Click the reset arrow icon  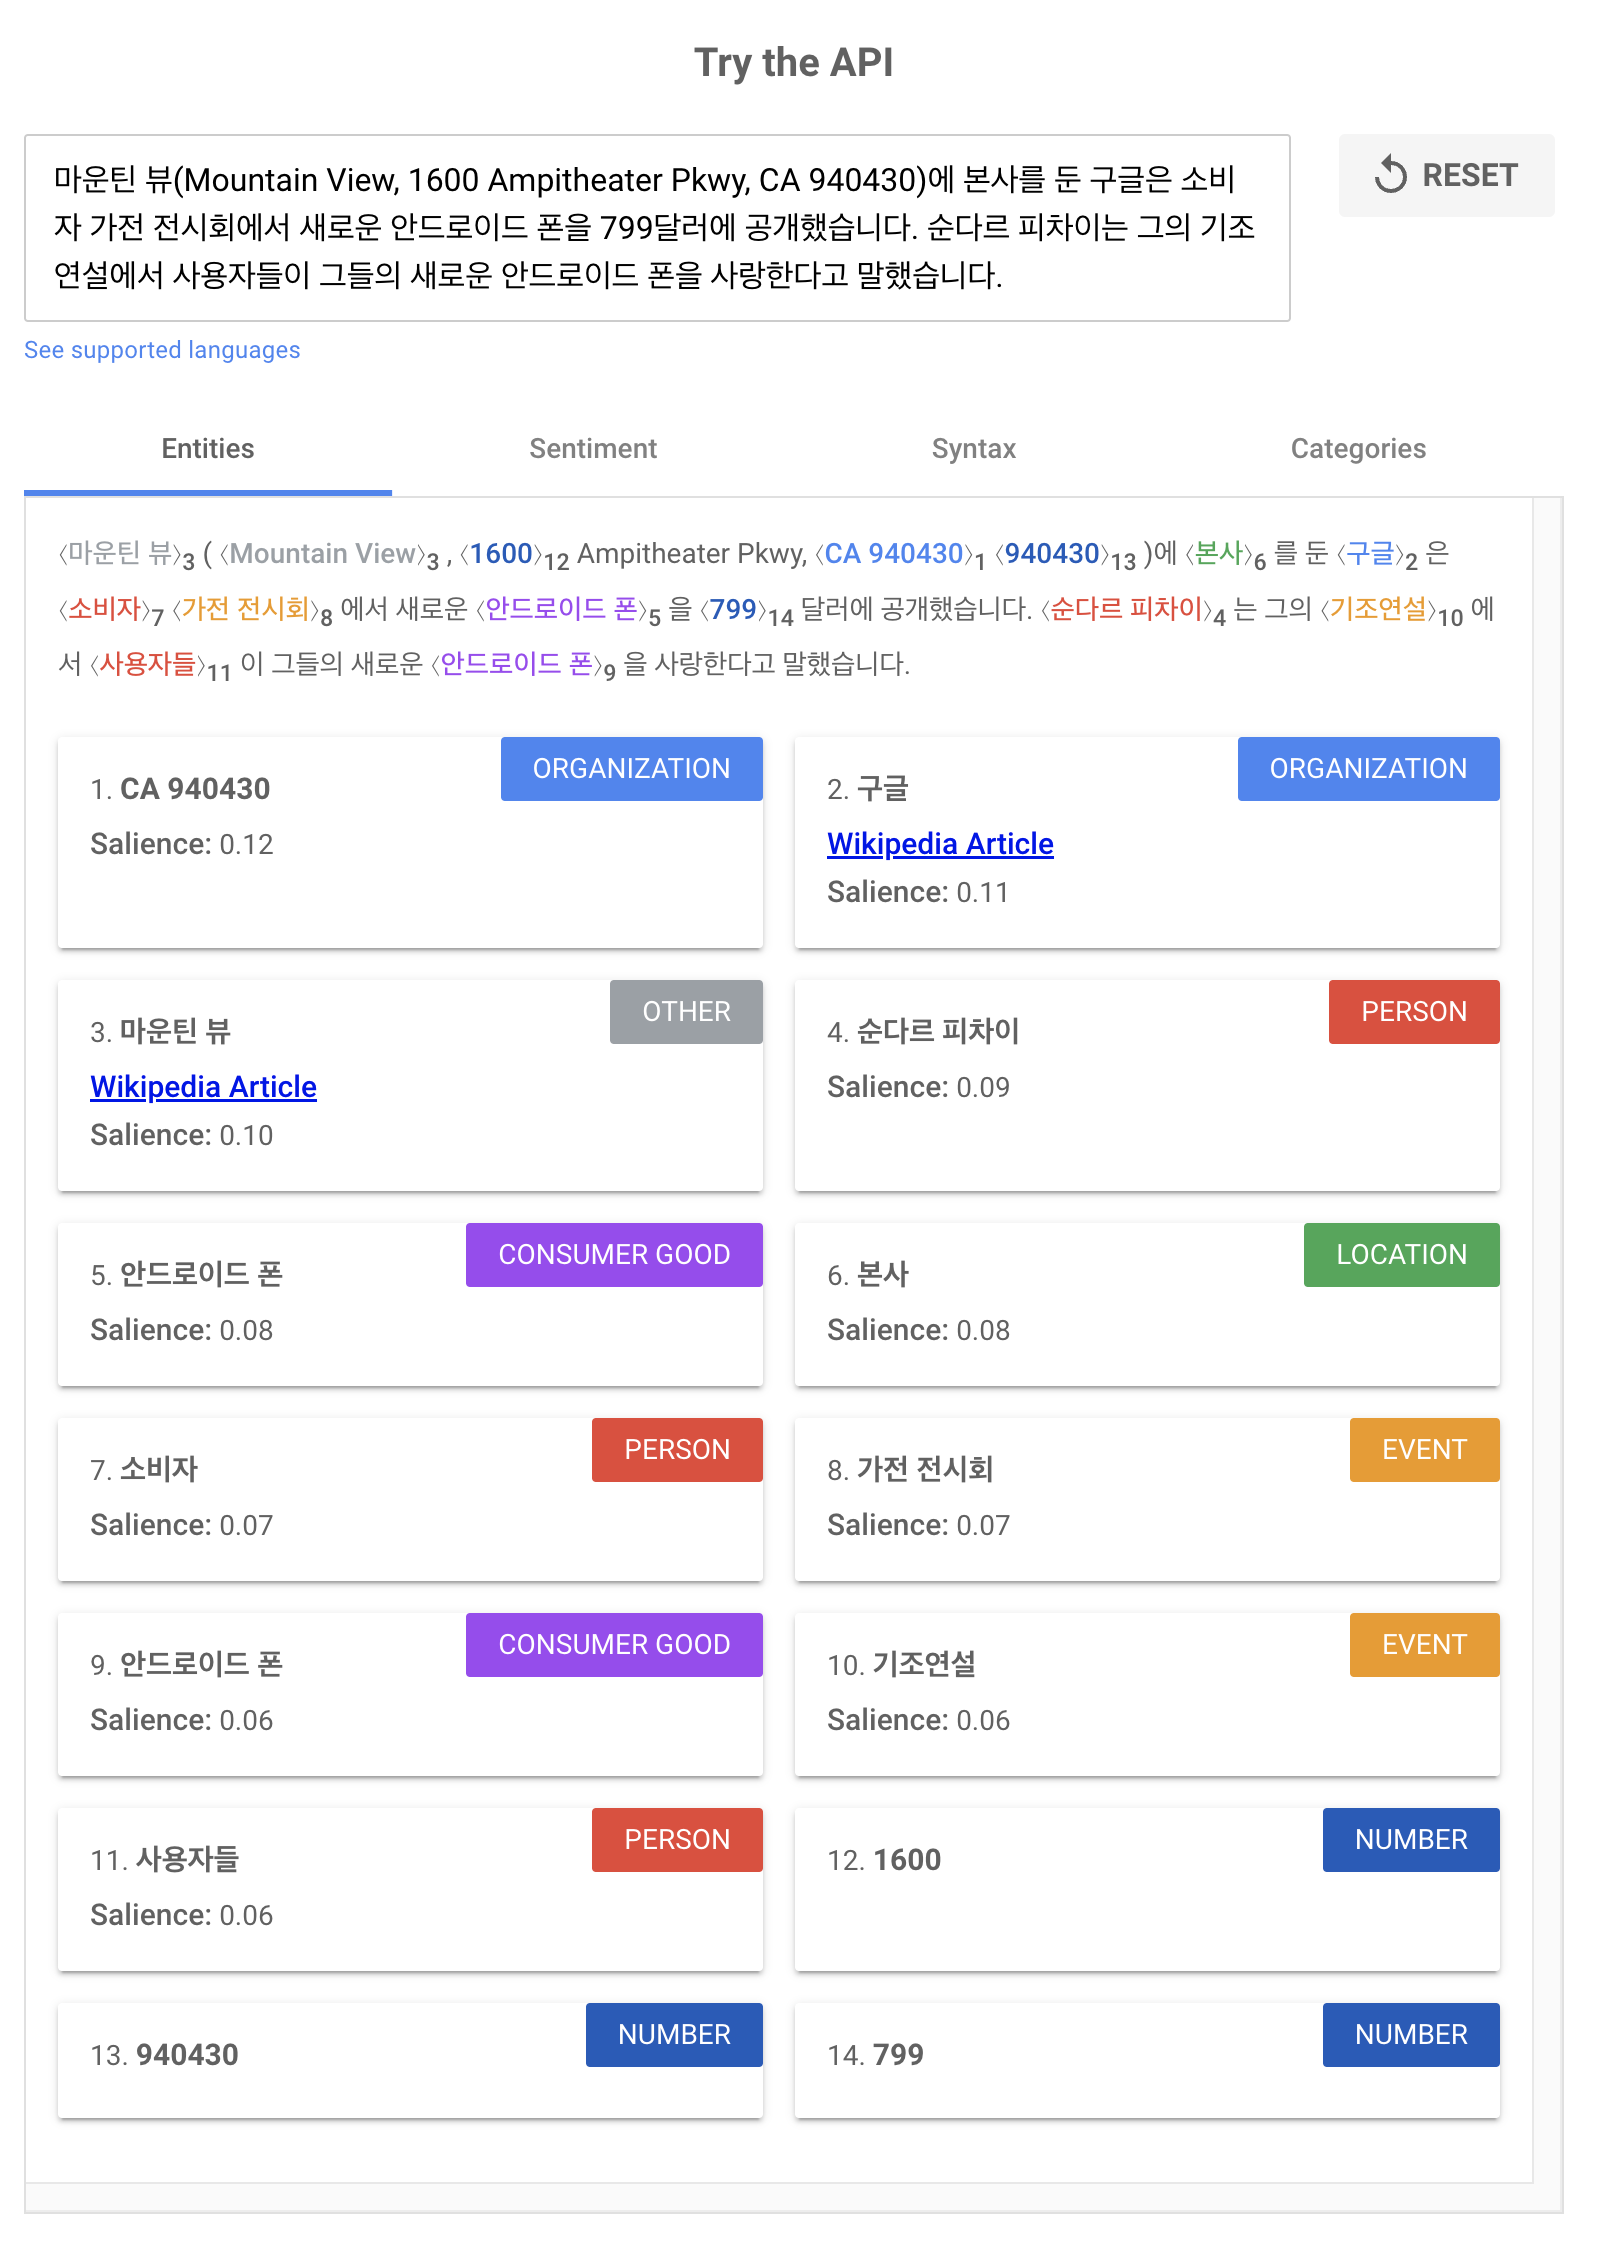1391,175
